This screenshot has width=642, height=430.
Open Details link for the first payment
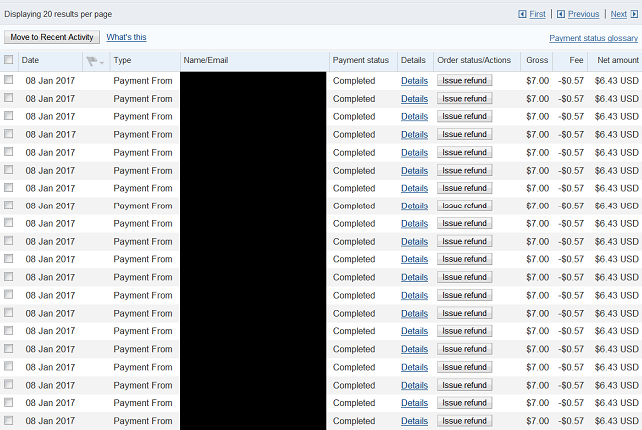pyautogui.click(x=414, y=81)
